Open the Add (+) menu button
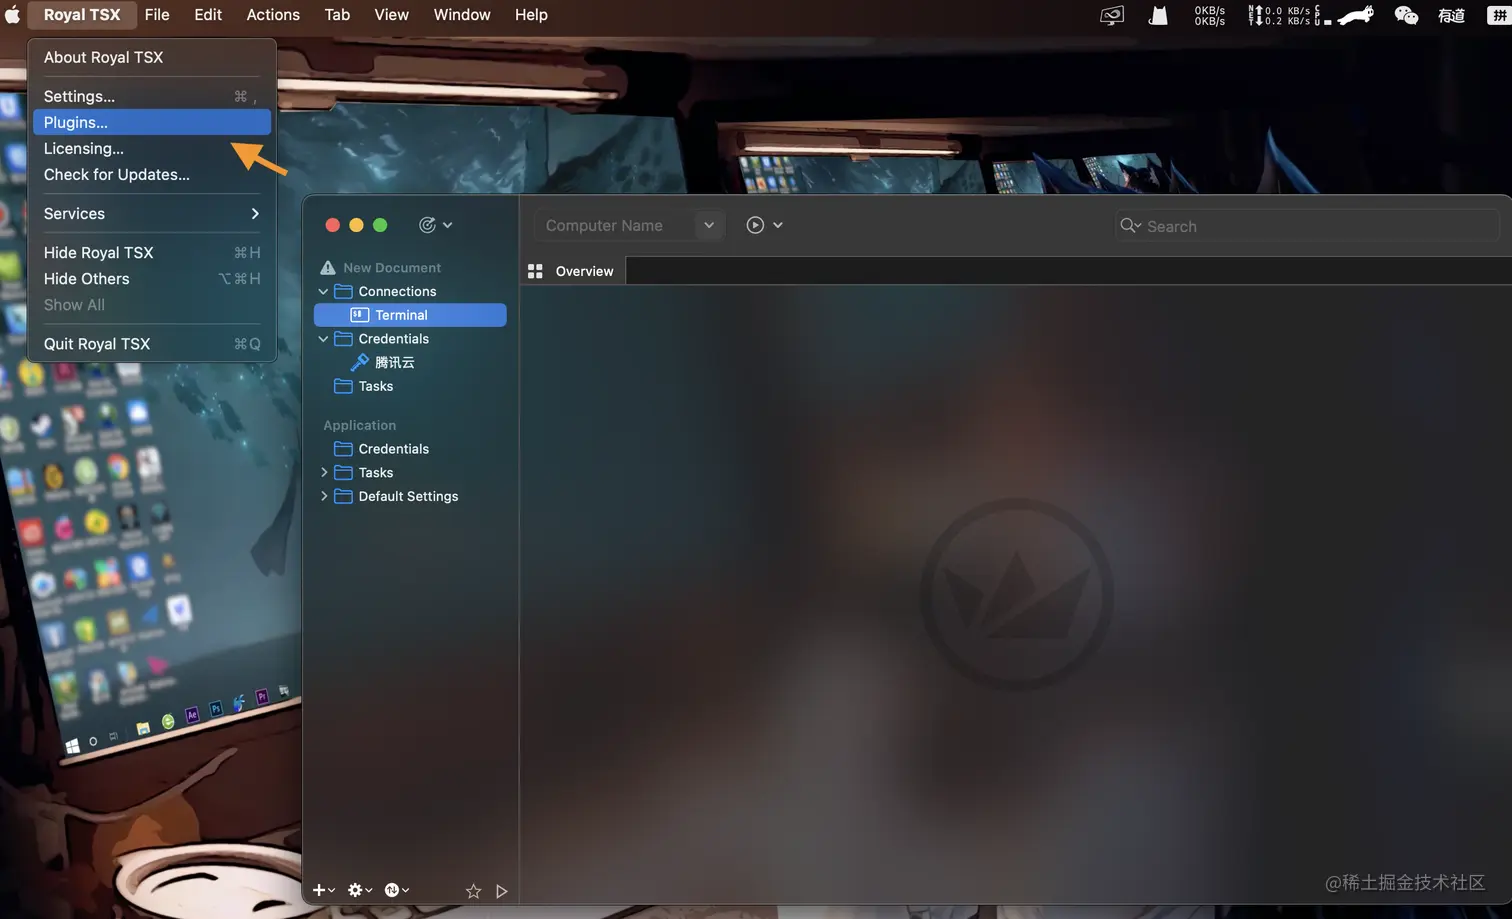This screenshot has height=919, width=1512. 323,890
